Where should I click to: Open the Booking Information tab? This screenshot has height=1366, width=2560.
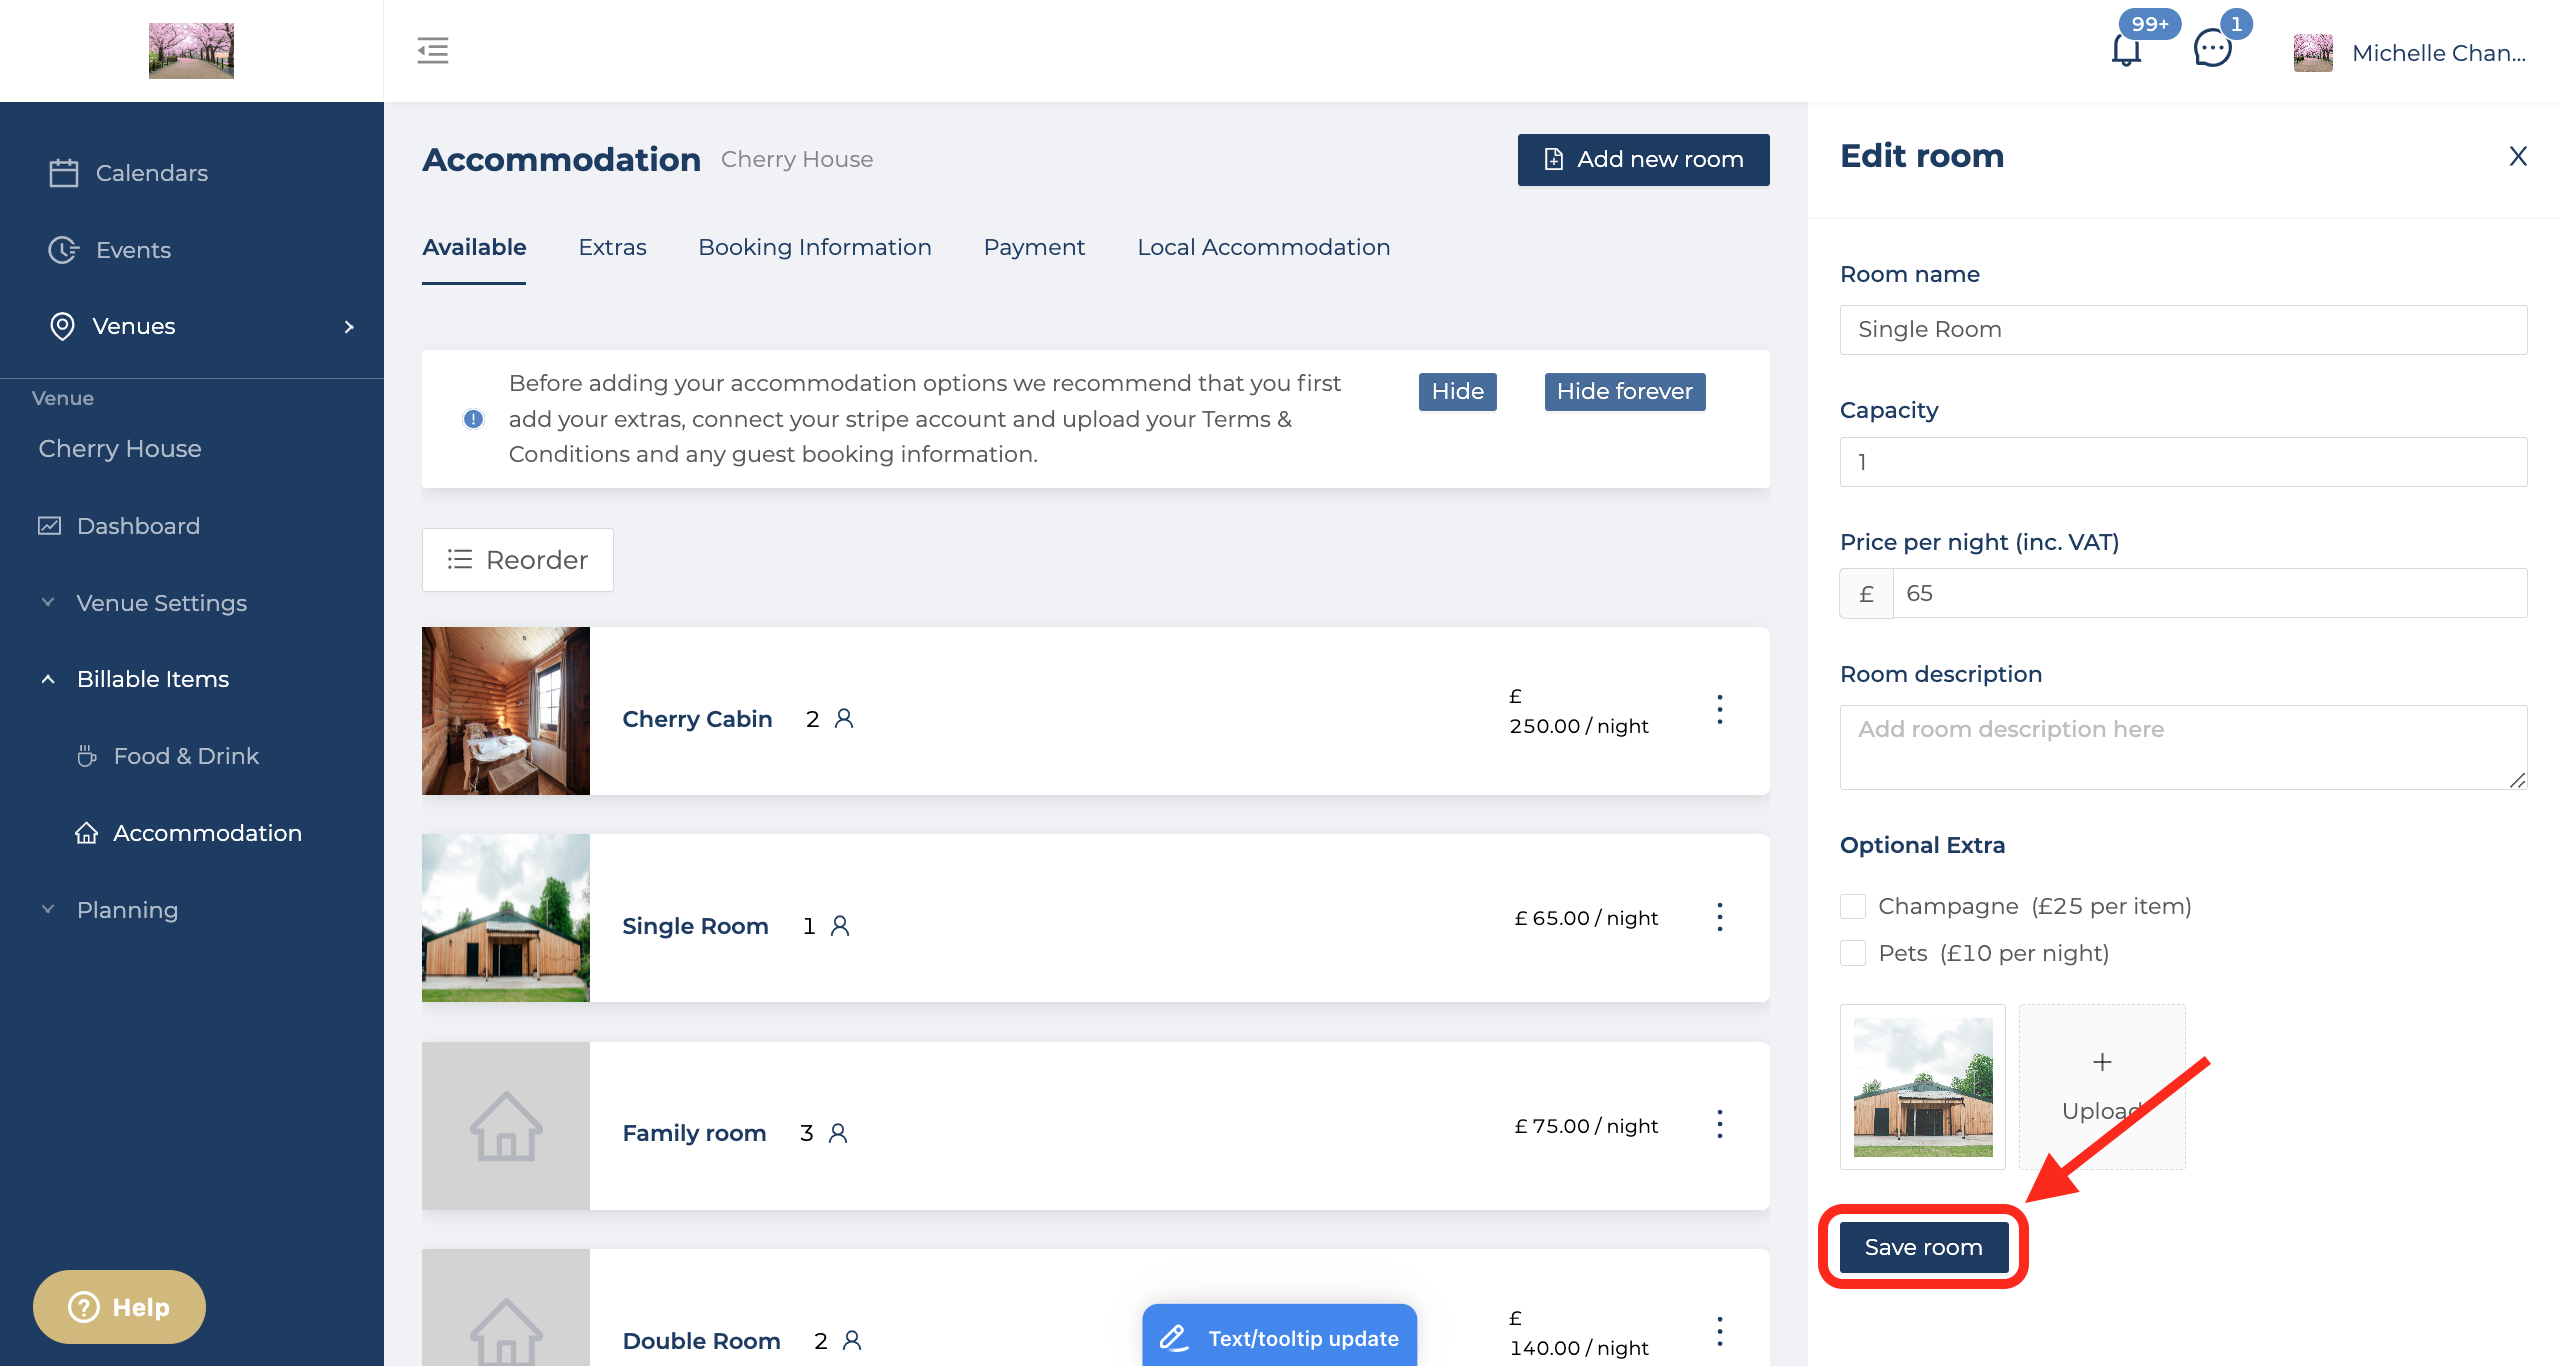pos(815,247)
